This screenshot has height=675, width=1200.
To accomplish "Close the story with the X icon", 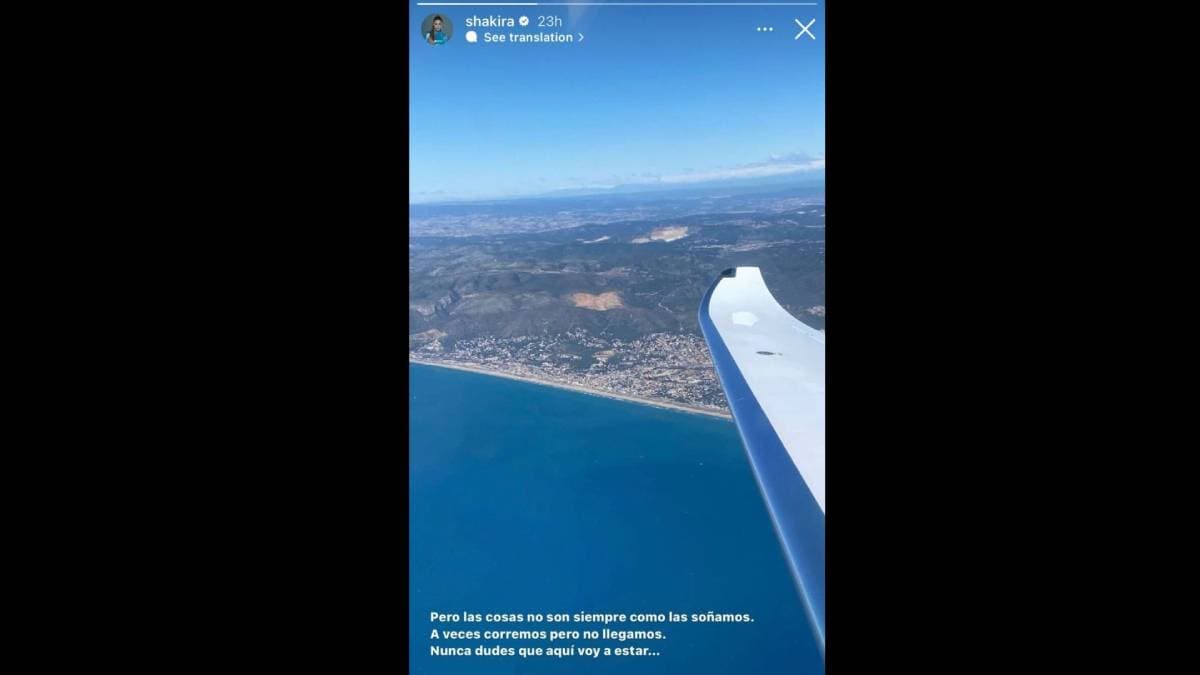I will [805, 29].
